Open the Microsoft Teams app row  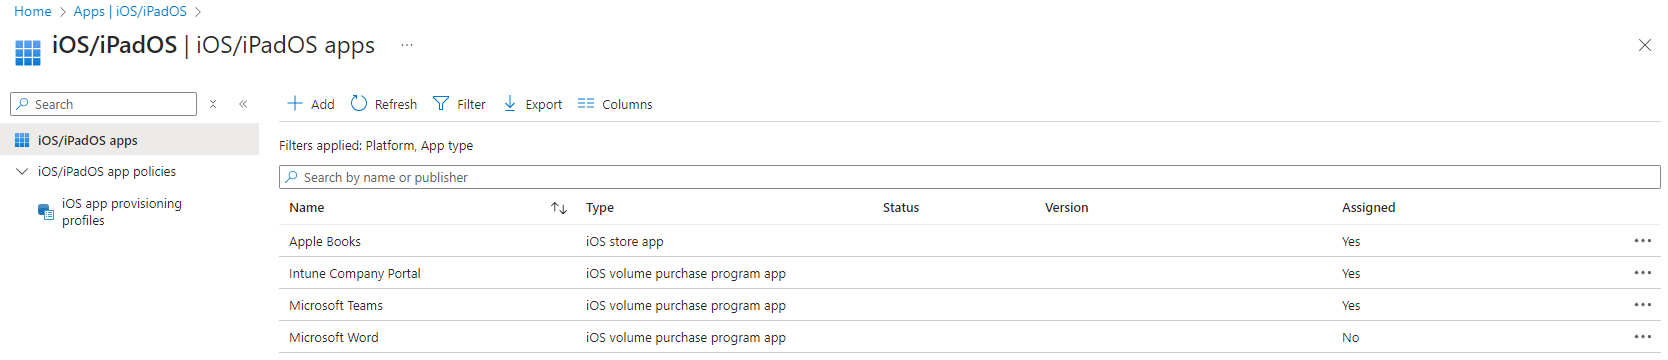click(969, 305)
